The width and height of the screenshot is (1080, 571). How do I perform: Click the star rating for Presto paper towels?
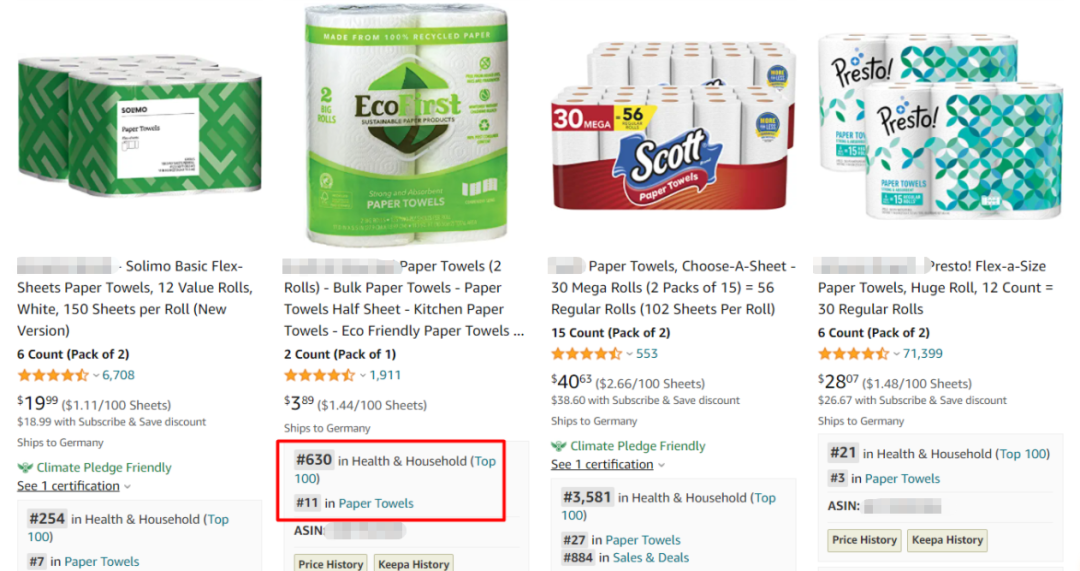[853, 354]
